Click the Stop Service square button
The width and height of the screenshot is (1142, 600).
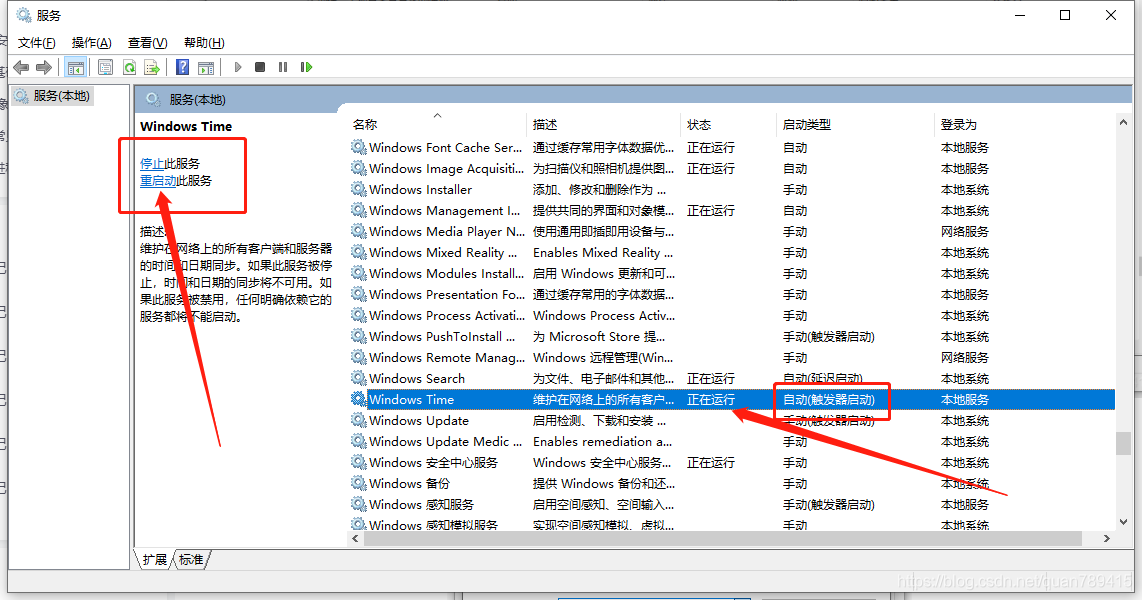click(260, 67)
